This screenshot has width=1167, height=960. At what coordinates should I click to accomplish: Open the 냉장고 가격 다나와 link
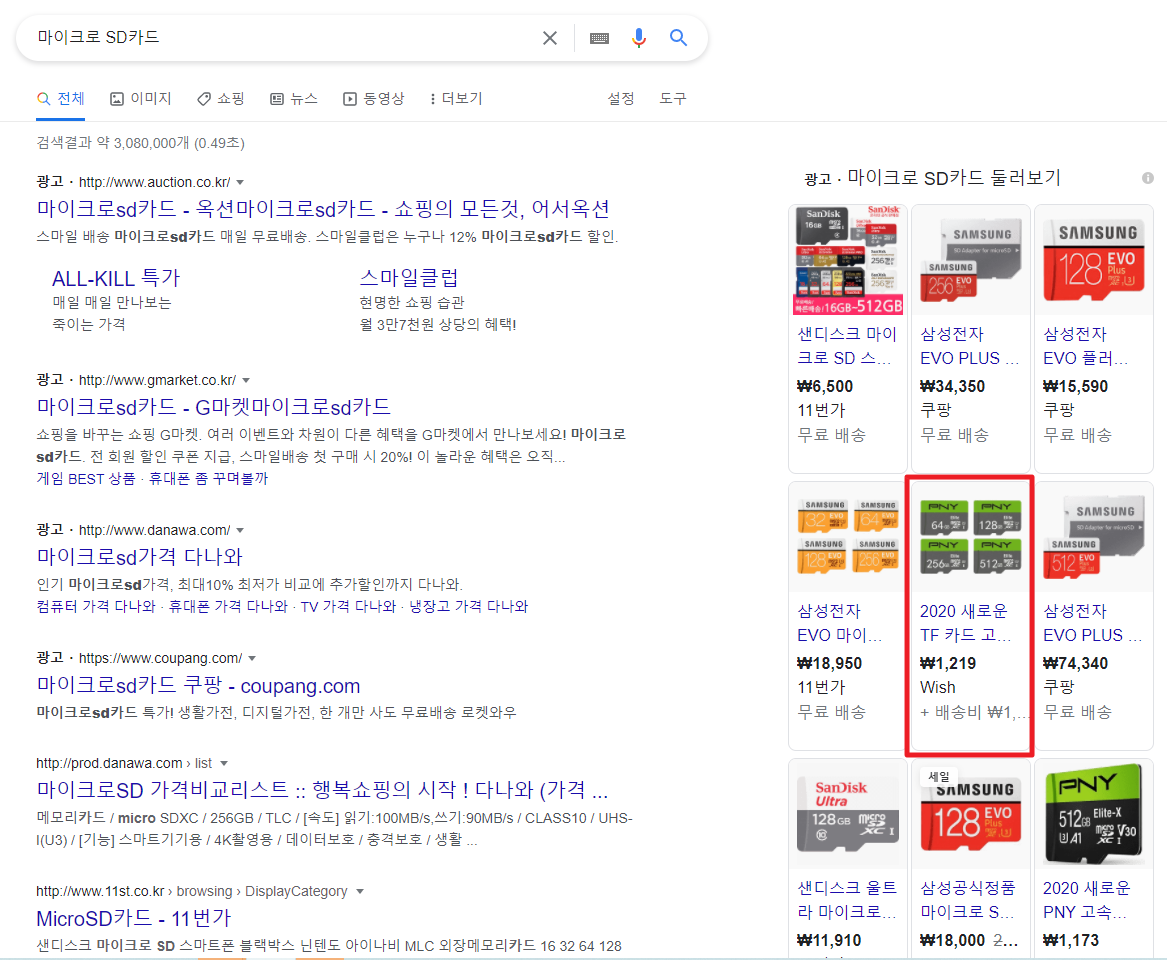pyautogui.click(x=468, y=607)
